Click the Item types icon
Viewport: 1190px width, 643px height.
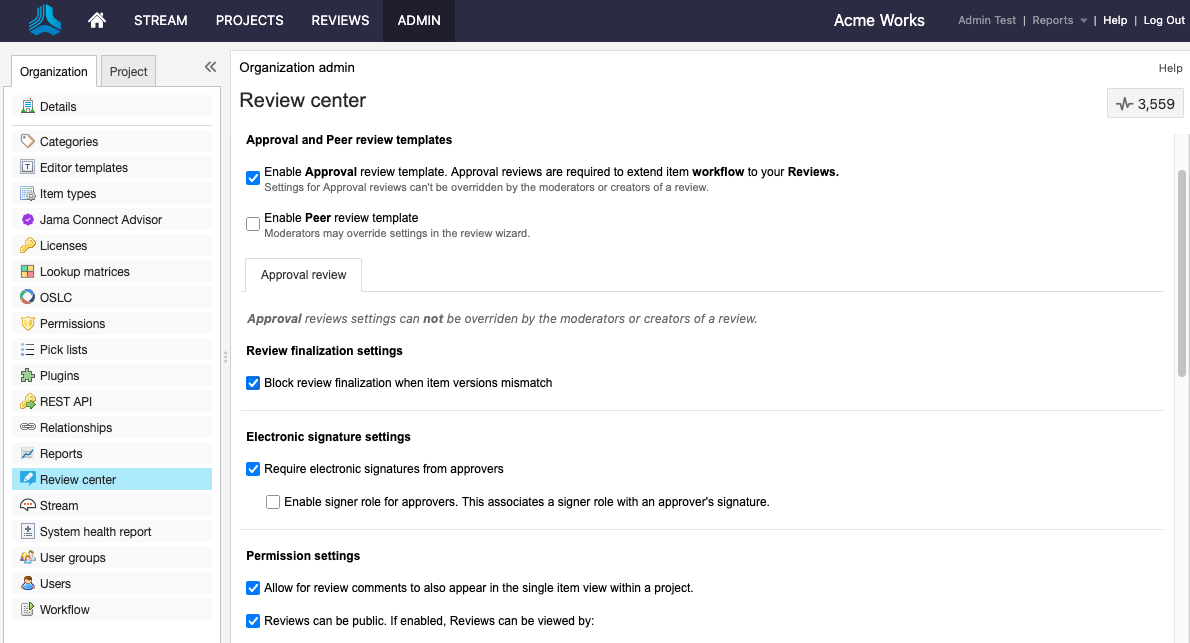click(27, 194)
